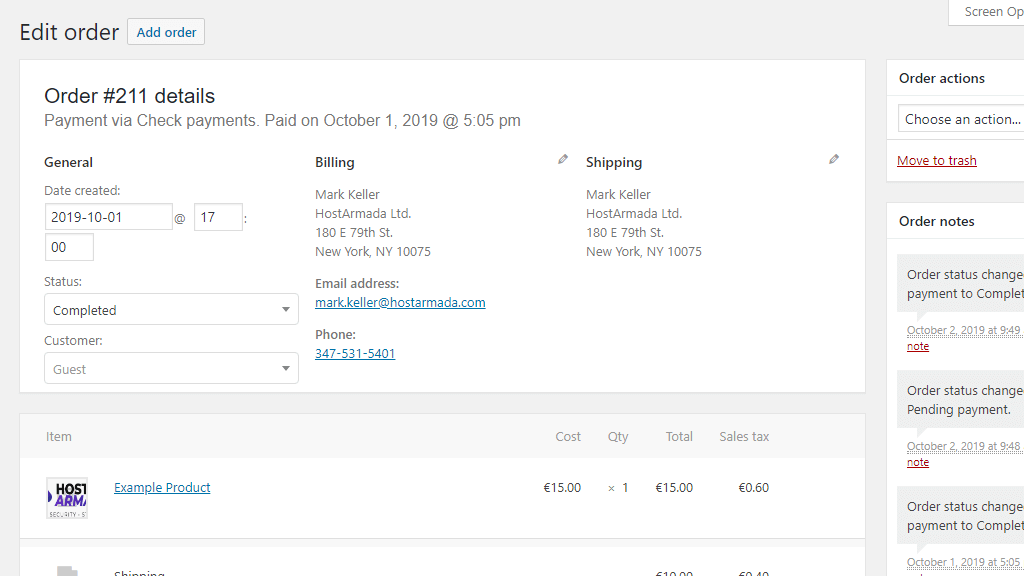This screenshot has width=1024, height=576.
Task: Expand the Status dropdown showing Completed
Action: [171, 310]
